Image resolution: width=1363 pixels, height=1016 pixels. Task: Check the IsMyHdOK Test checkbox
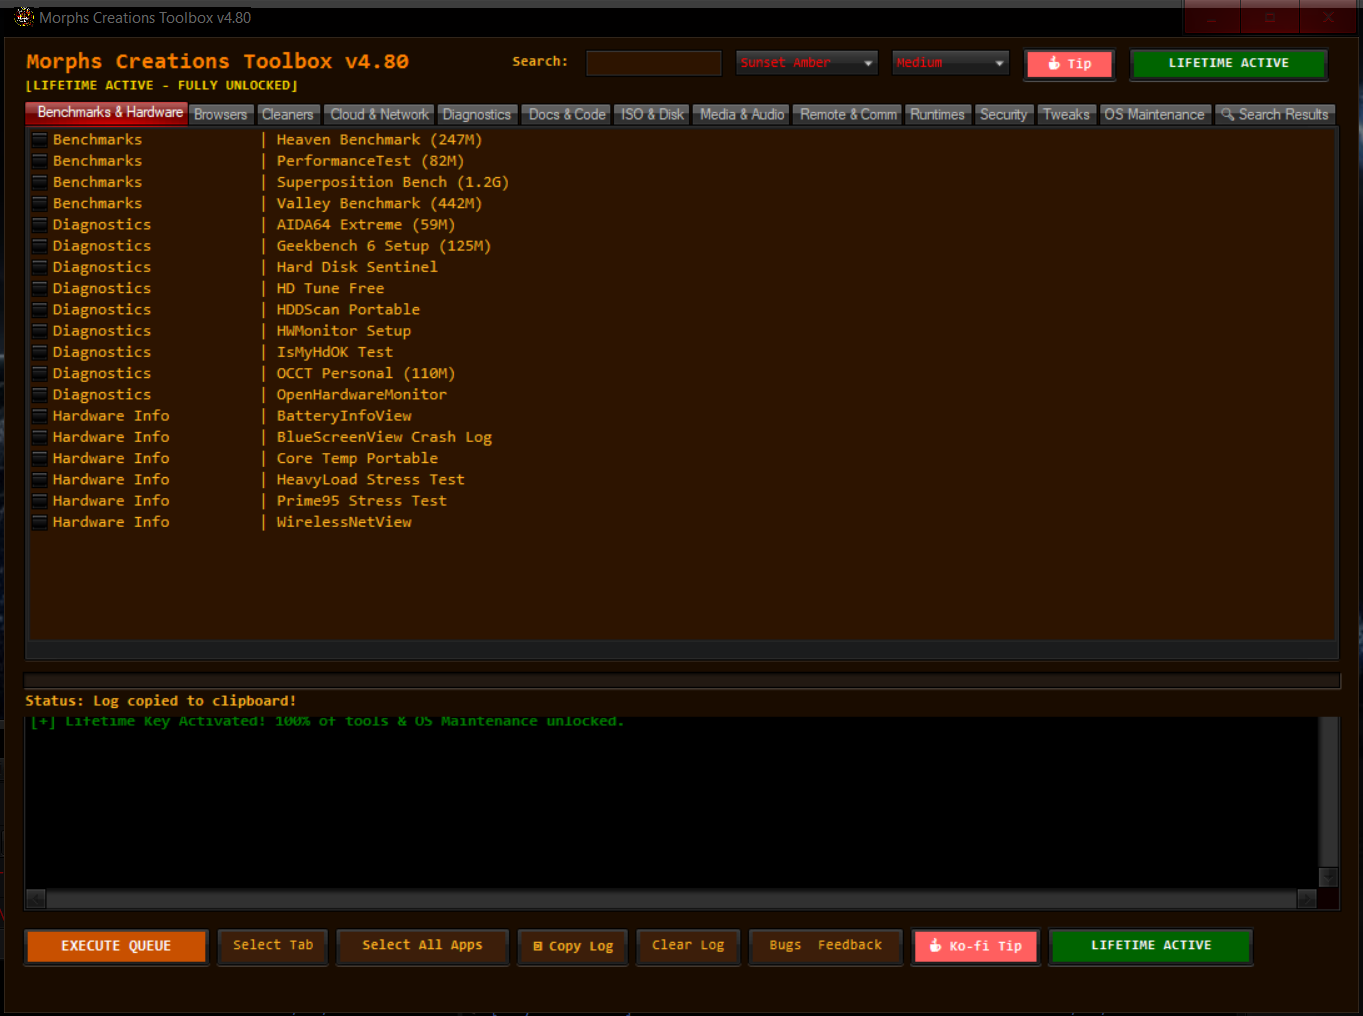(x=40, y=352)
